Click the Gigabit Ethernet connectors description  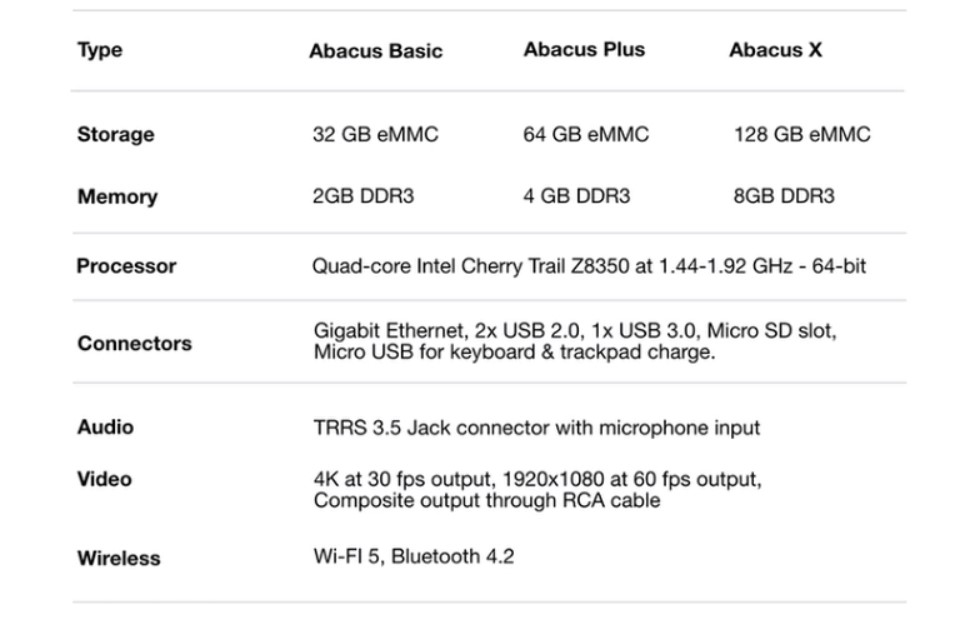tap(575, 341)
